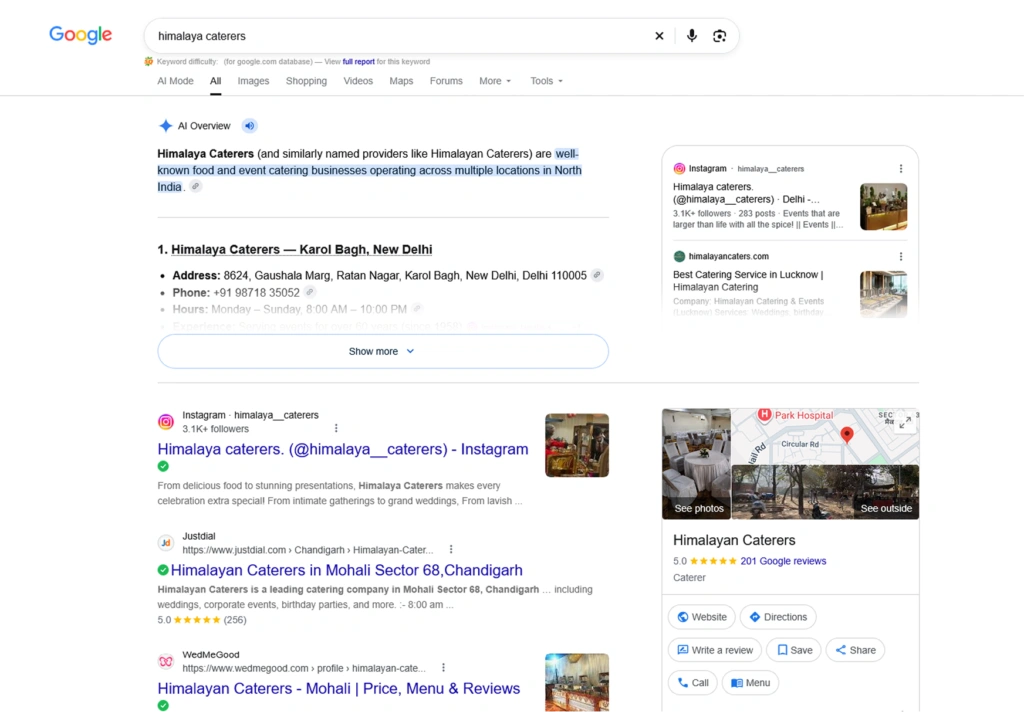Click inside the Google search field

398,36
